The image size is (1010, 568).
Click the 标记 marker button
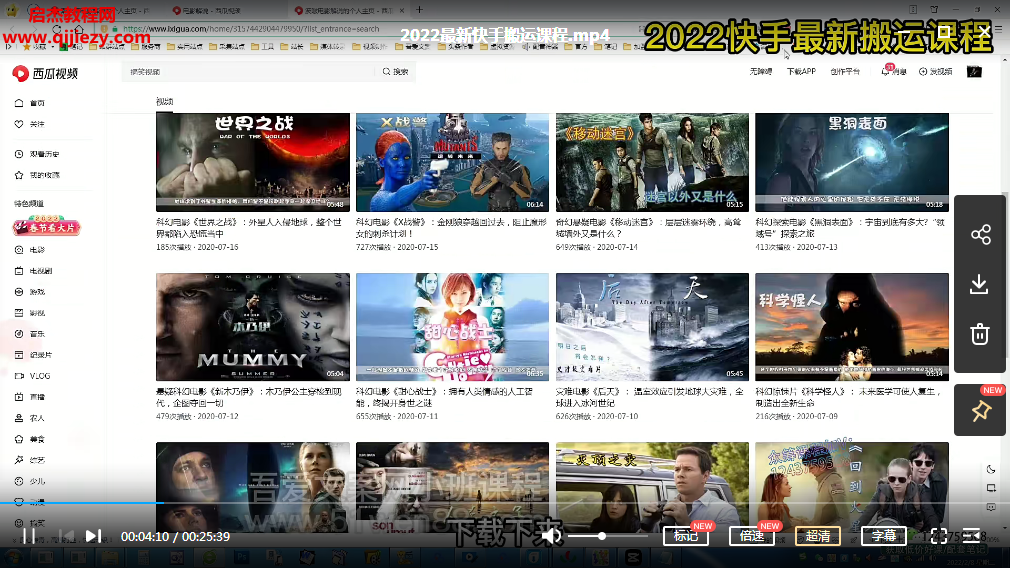click(x=686, y=536)
